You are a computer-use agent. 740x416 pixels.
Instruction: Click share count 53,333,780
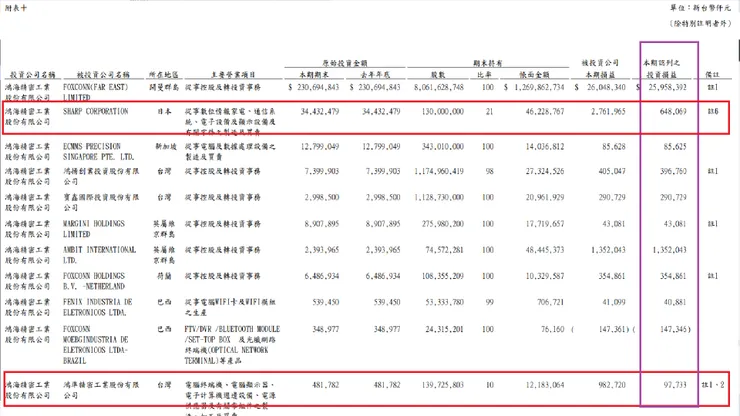(x=445, y=302)
